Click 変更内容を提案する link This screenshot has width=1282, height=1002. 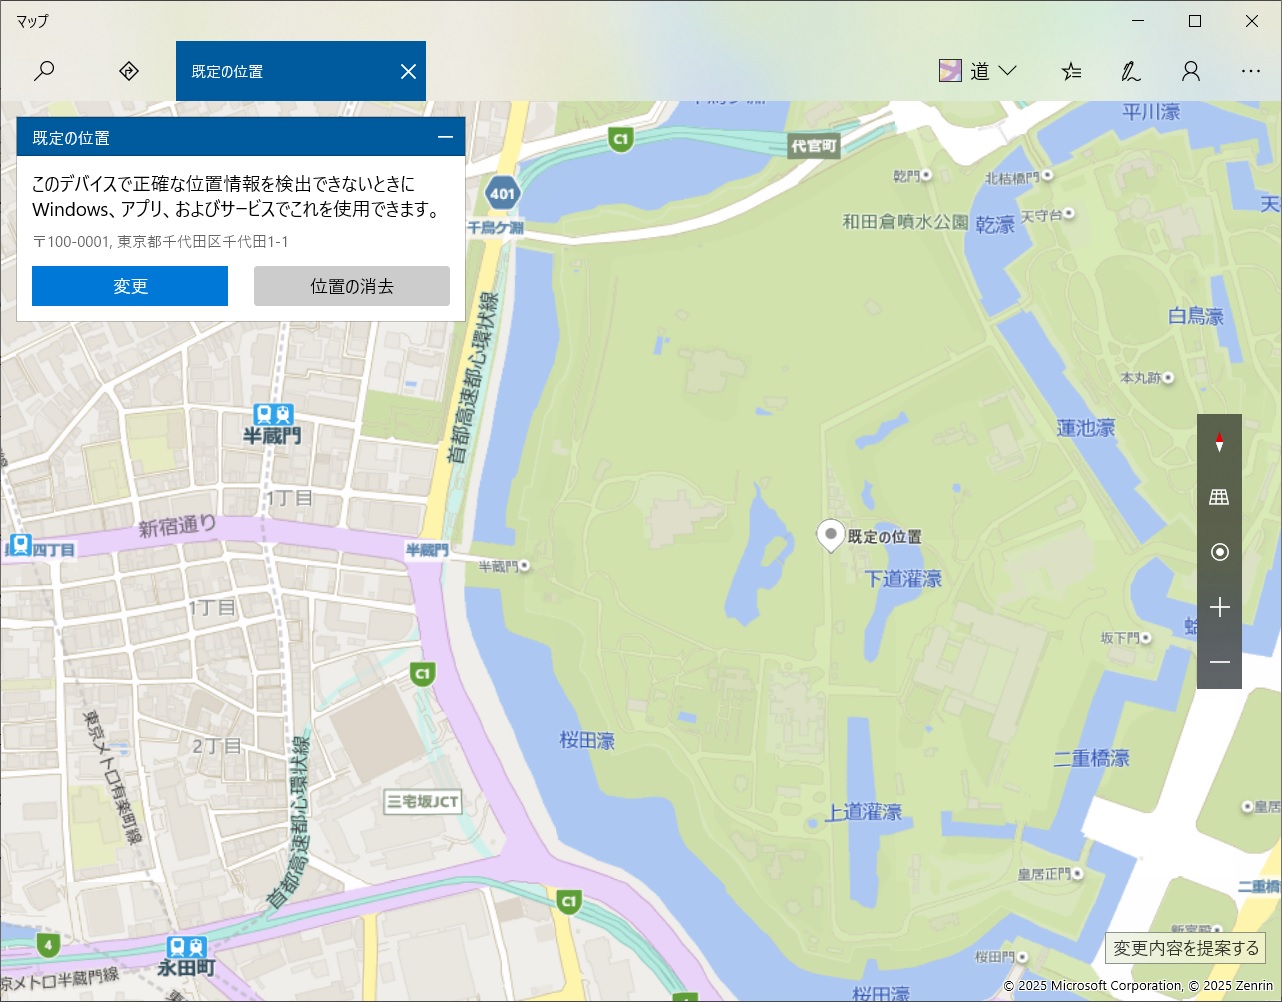(x=1186, y=948)
